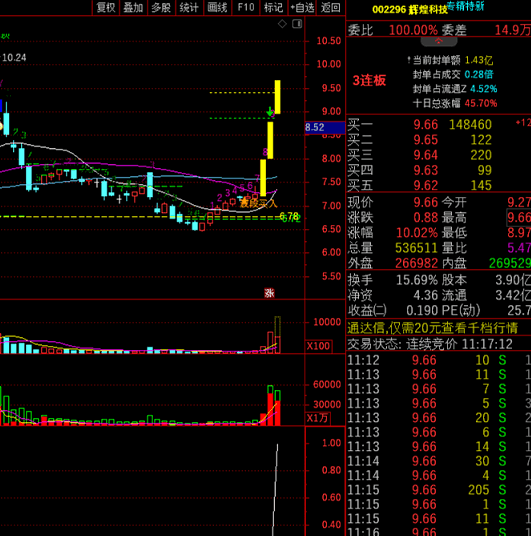Open the 叠加 overlay option
531x536 pixels.
[133, 8]
